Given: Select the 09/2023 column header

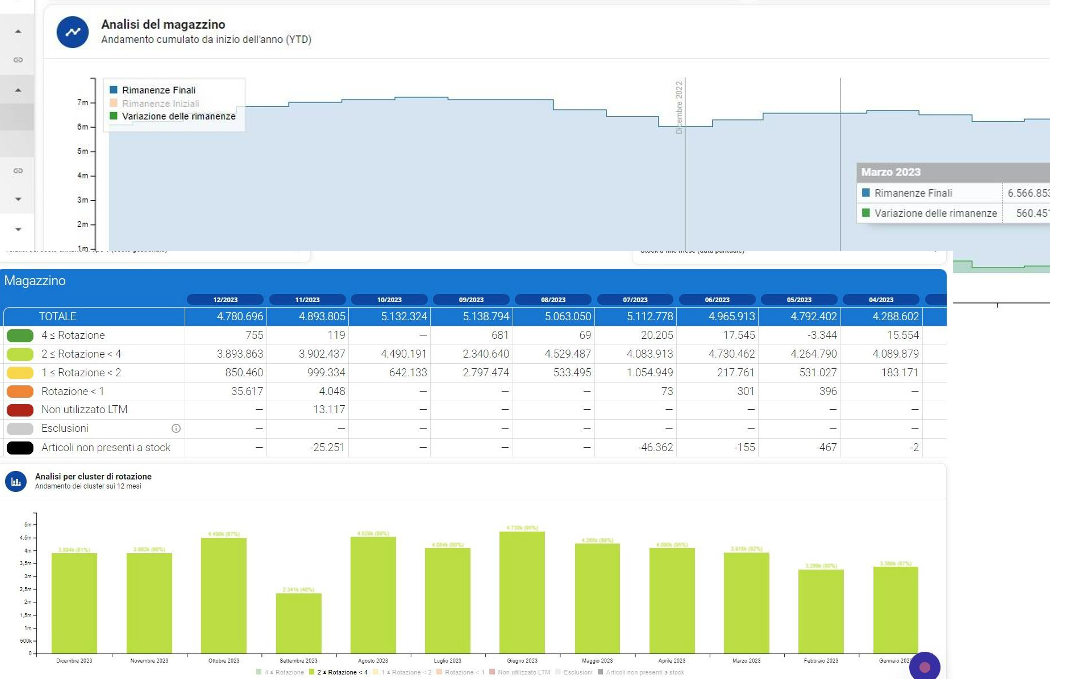Looking at the screenshot, I should 471,299.
